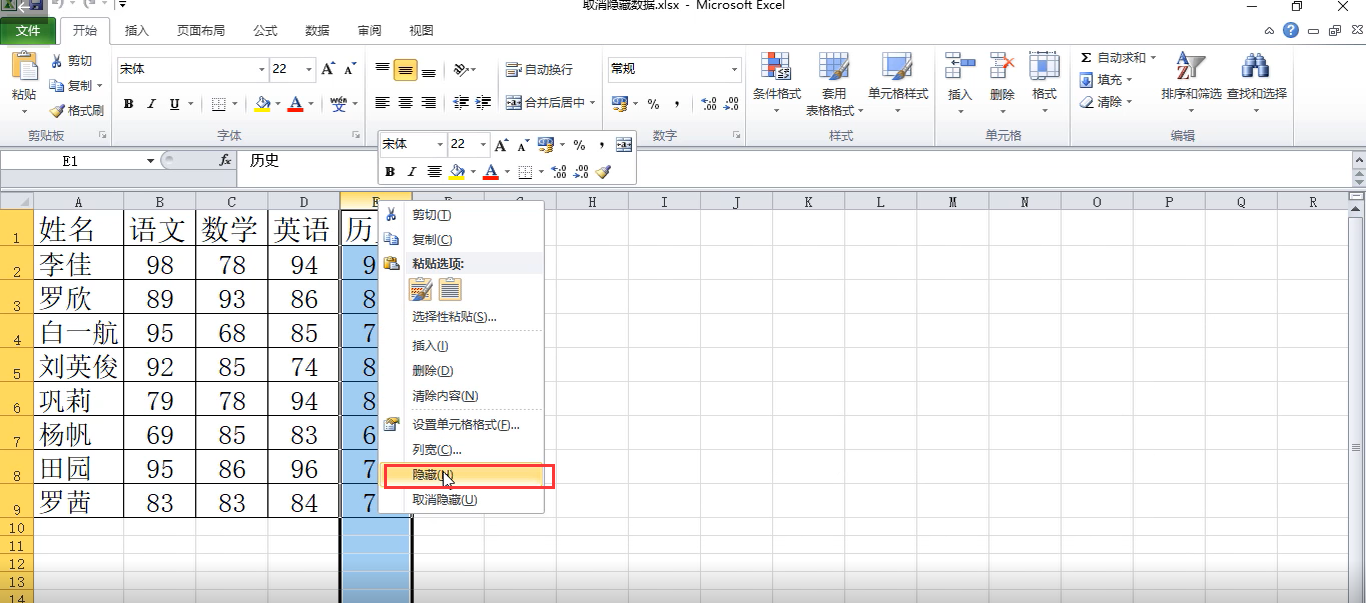Viewport: 1366px width, 603px height.
Task: Click the text orientation icon
Action: click(460, 70)
